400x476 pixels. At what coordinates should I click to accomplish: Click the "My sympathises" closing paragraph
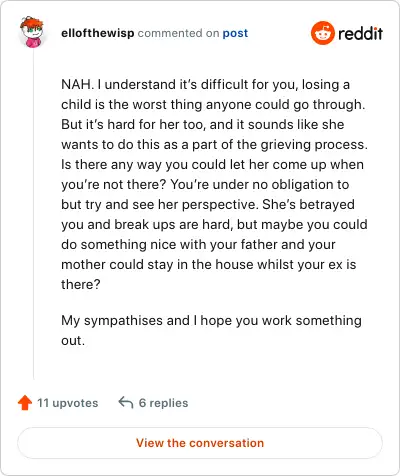pyautogui.click(x=211, y=330)
